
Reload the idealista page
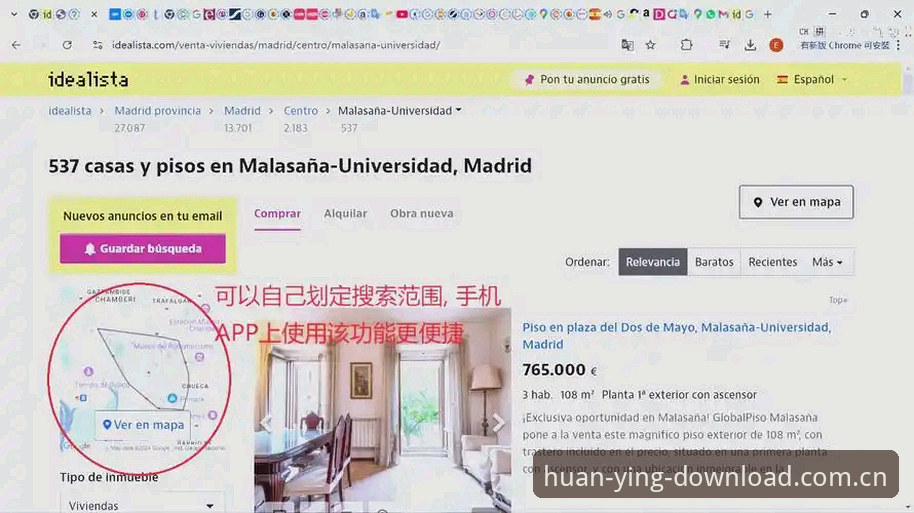point(67,45)
